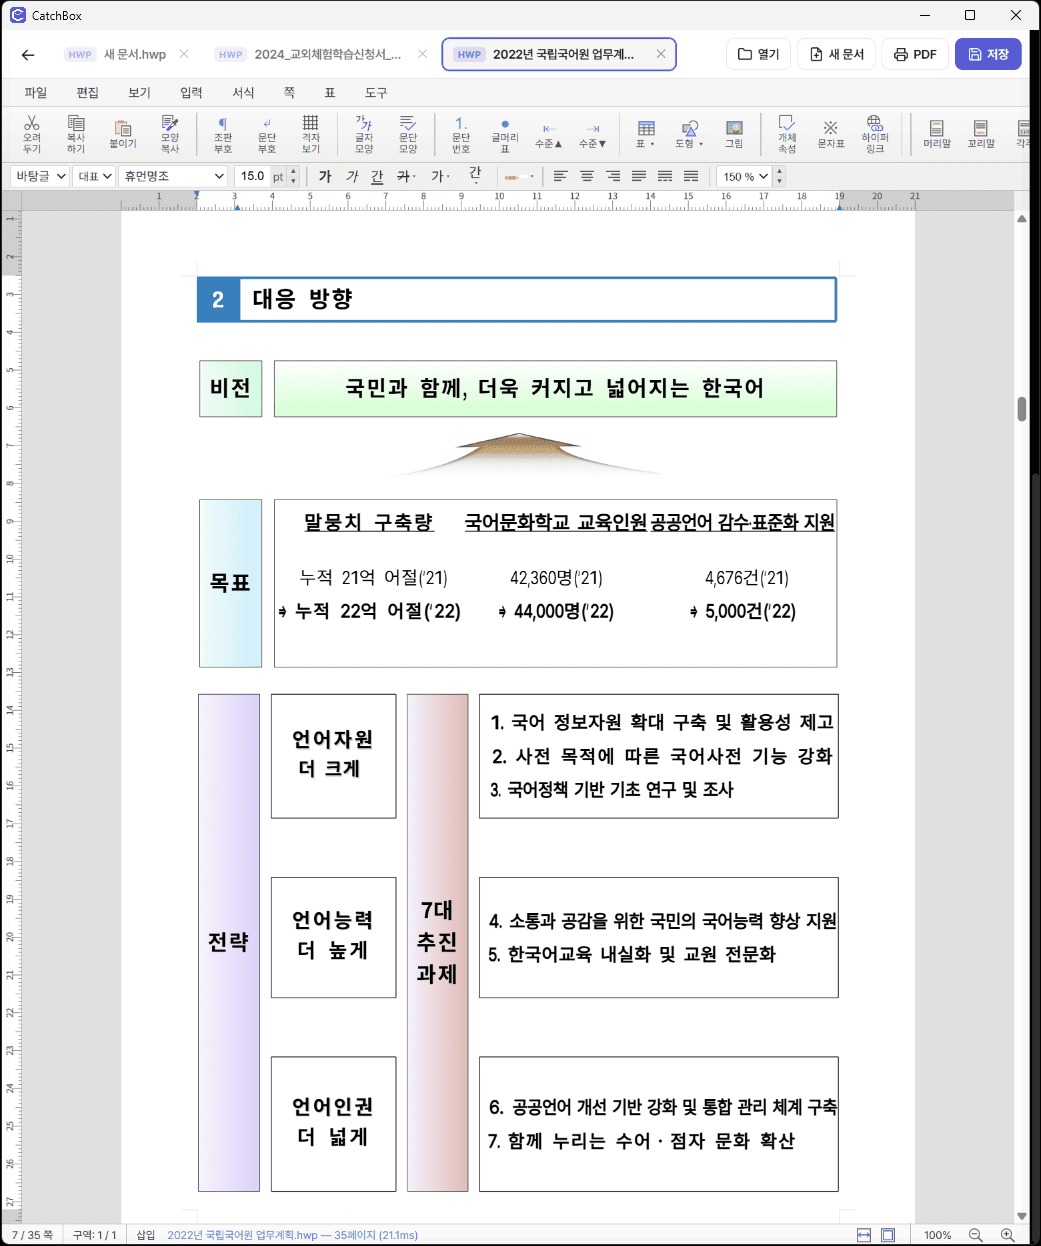Click the Footer (꼬리말) icon
The height and width of the screenshot is (1246, 1041).
click(981, 133)
